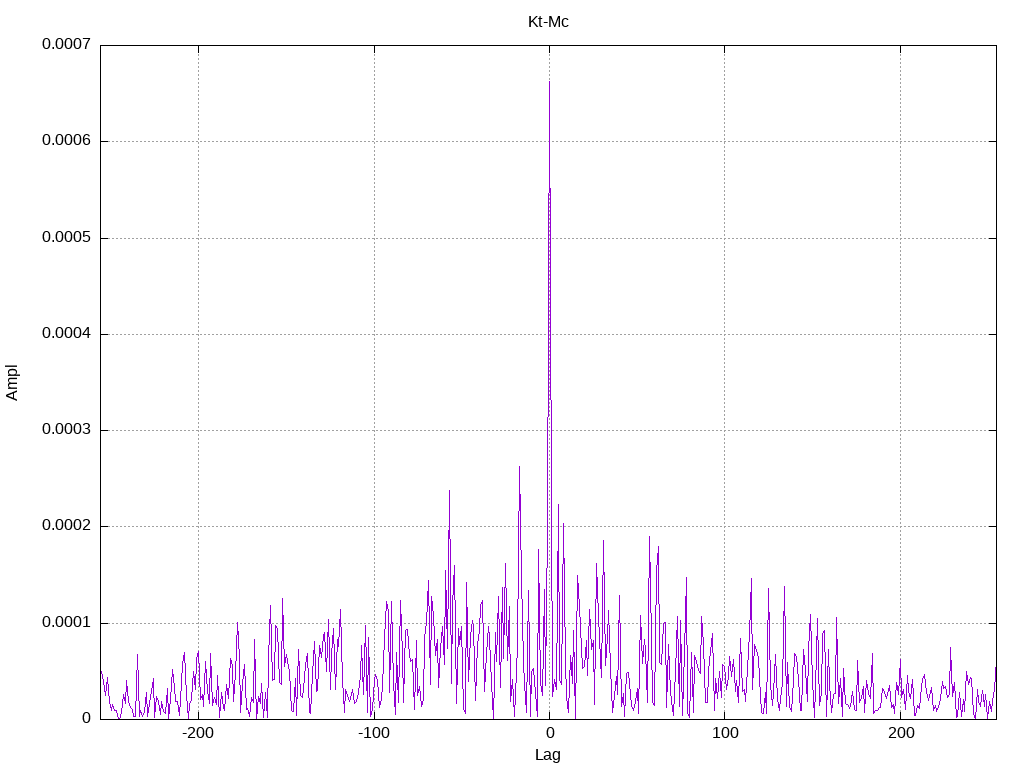
Task: Click the 0.0006 y-axis tick label
Action: click(x=67, y=140)
